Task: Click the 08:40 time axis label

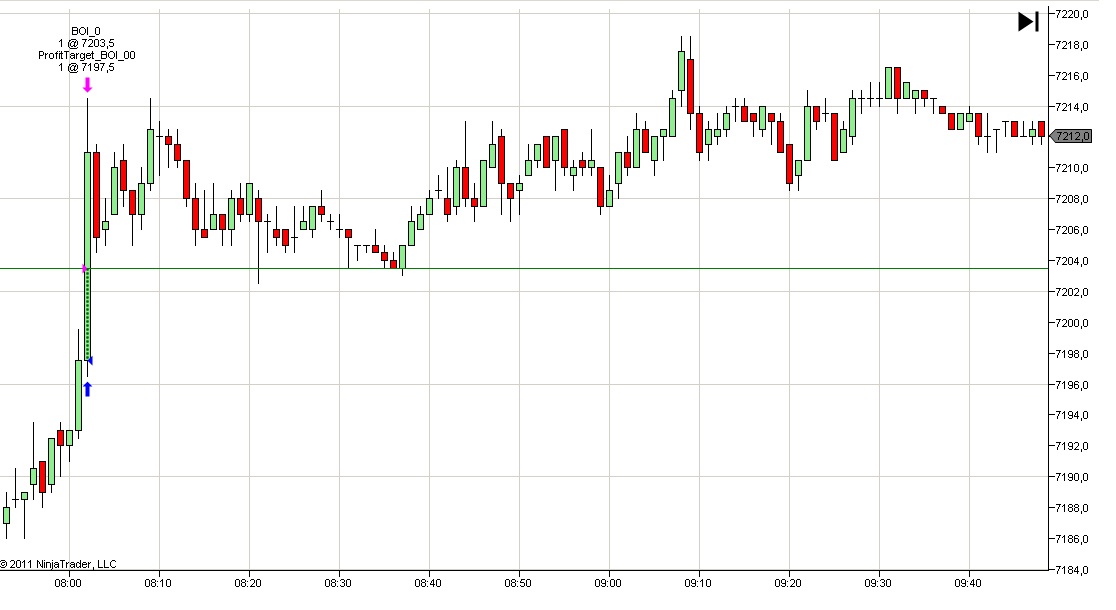Action: coord(428,583)
